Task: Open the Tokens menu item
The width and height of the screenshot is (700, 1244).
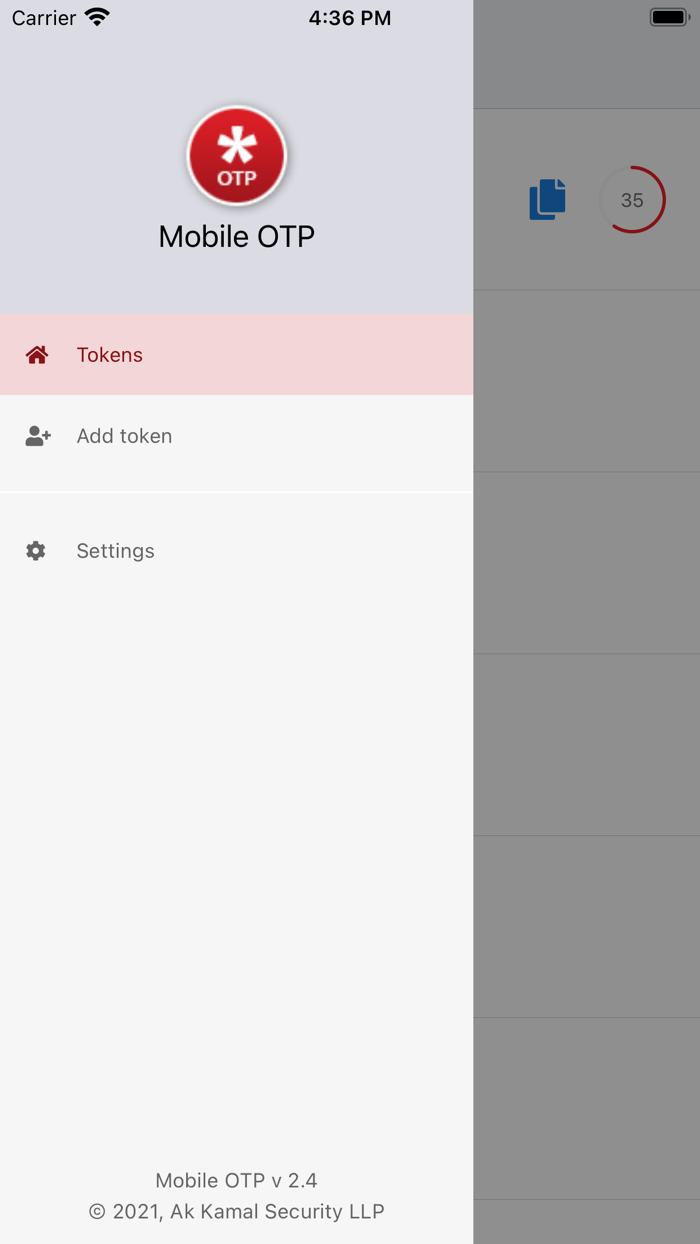Action: point(110,355)
